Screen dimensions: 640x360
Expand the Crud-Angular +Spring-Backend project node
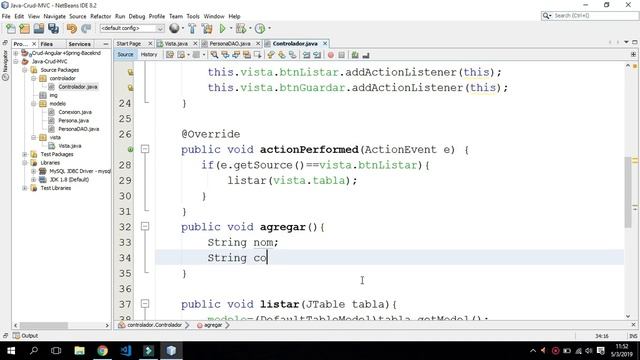[16, 53]
